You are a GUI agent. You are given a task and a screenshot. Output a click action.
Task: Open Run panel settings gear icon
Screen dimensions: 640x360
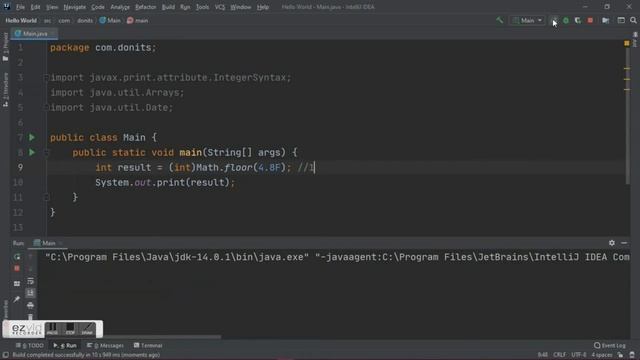[611, 243]
